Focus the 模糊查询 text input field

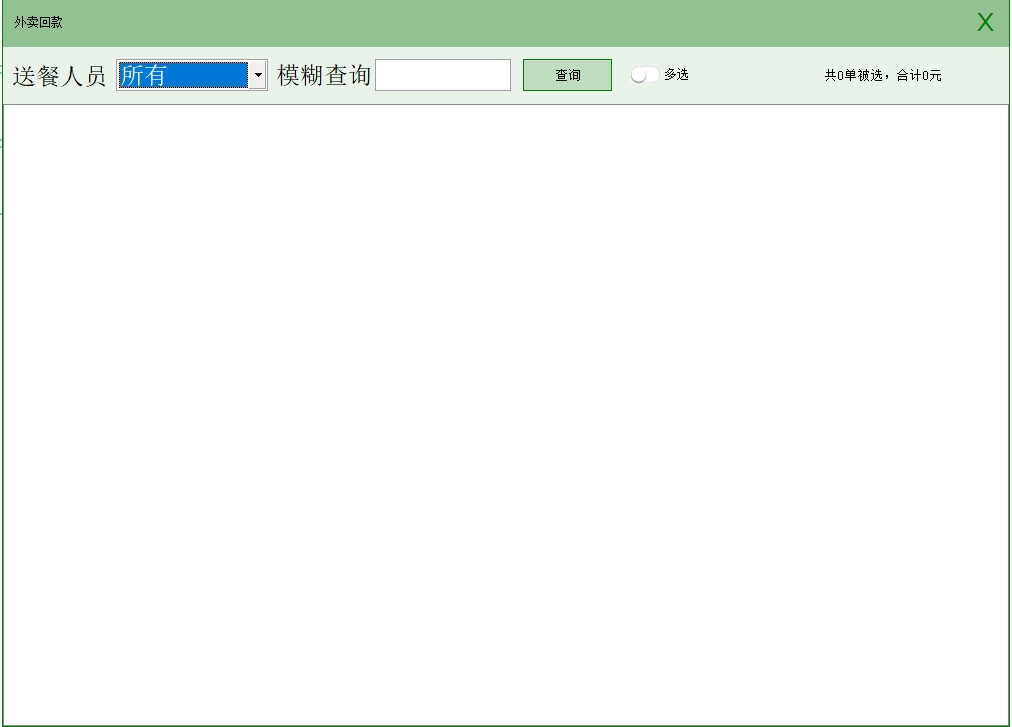pos(442,75)
